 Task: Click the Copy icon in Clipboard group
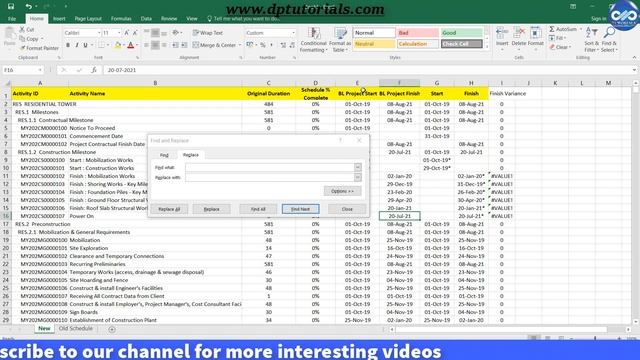click(x=22, y=39)
